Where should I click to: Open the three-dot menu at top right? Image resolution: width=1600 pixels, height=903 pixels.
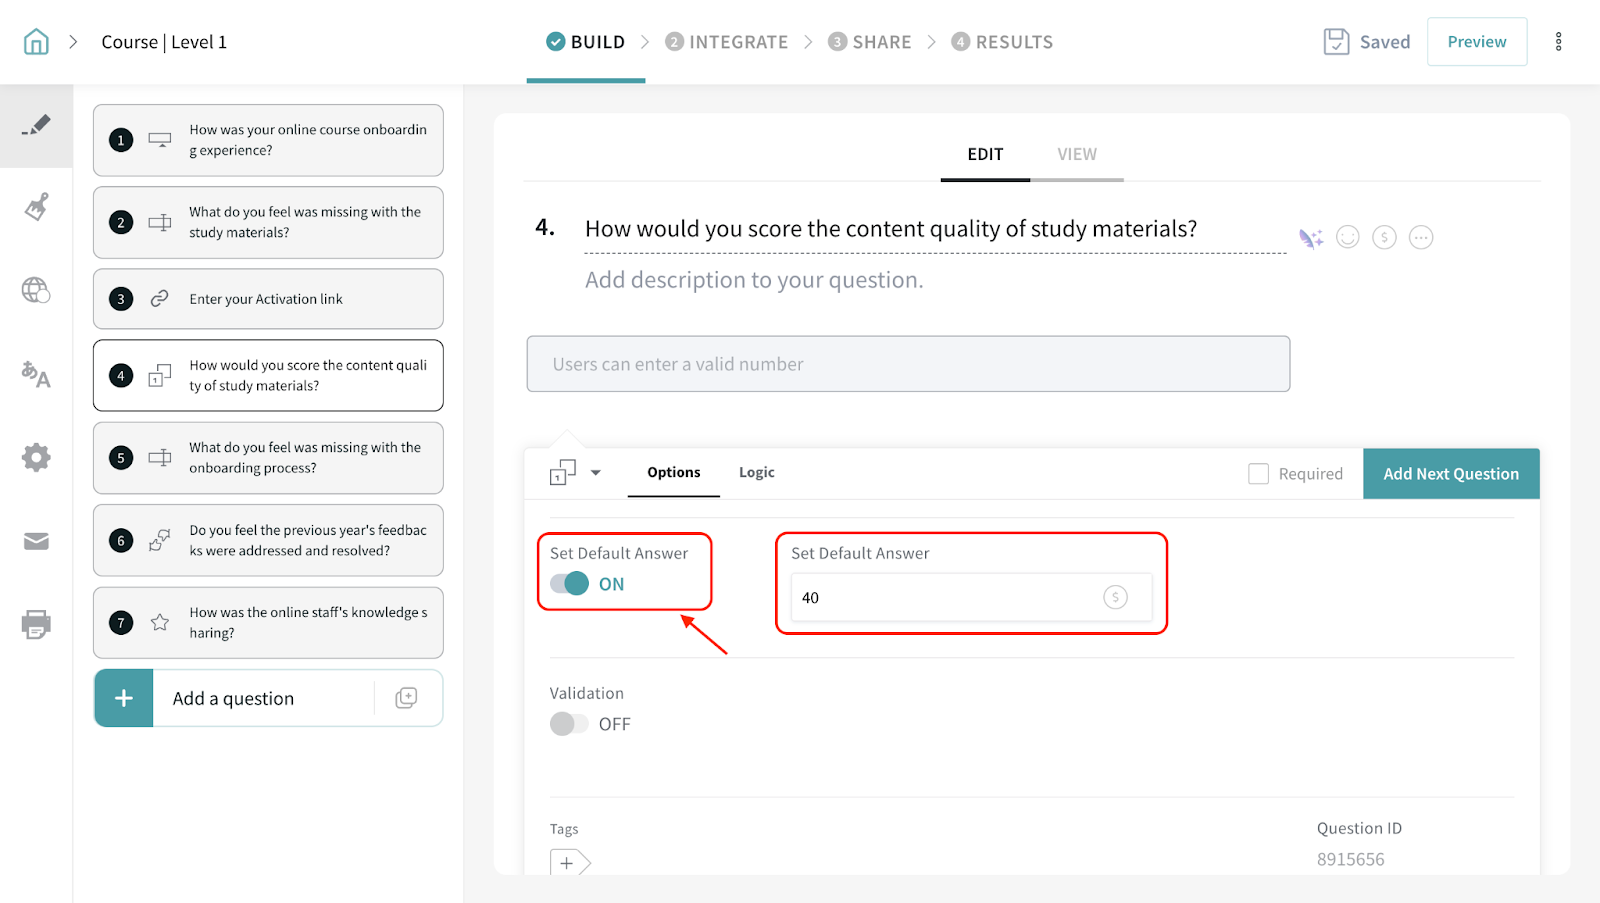click(1558, 42)
